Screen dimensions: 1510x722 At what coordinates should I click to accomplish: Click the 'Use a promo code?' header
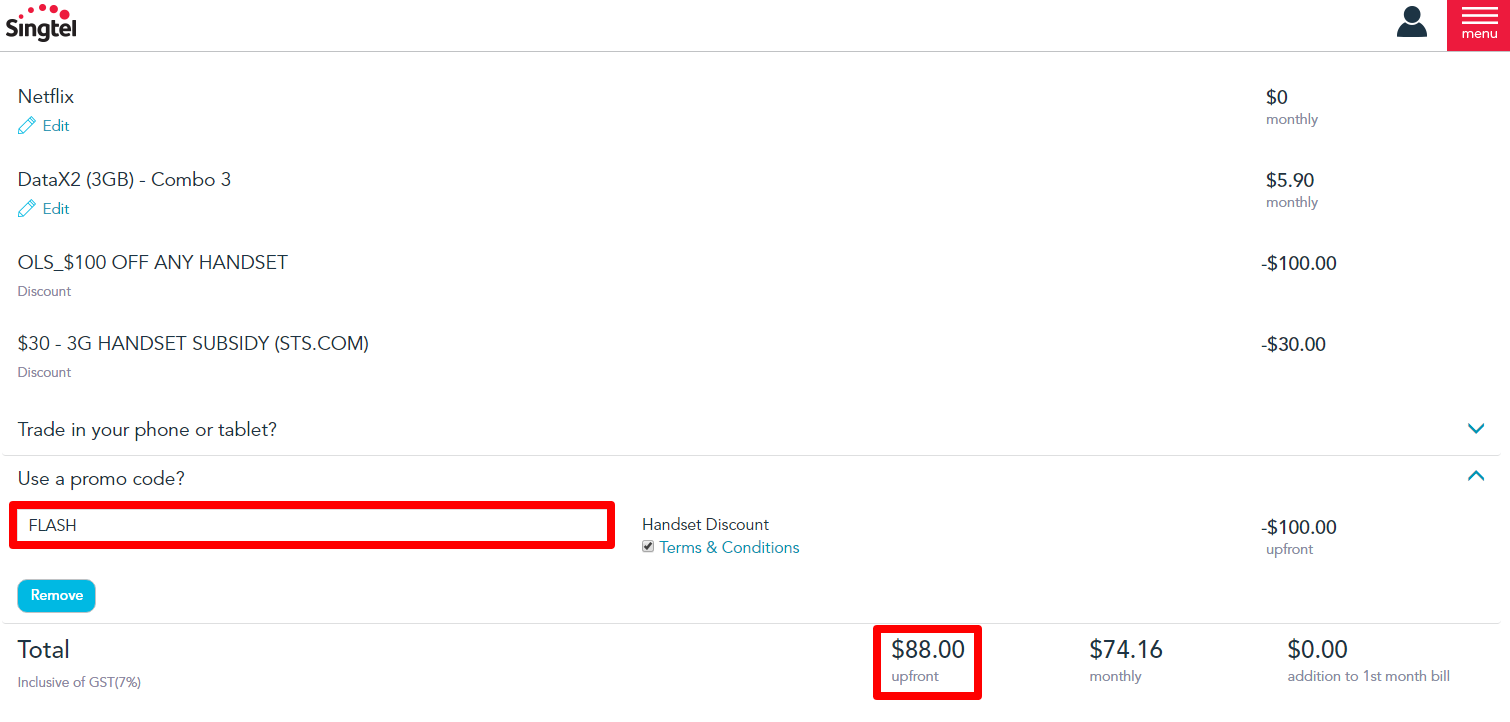pyautogui.click(x=101, y=479)
